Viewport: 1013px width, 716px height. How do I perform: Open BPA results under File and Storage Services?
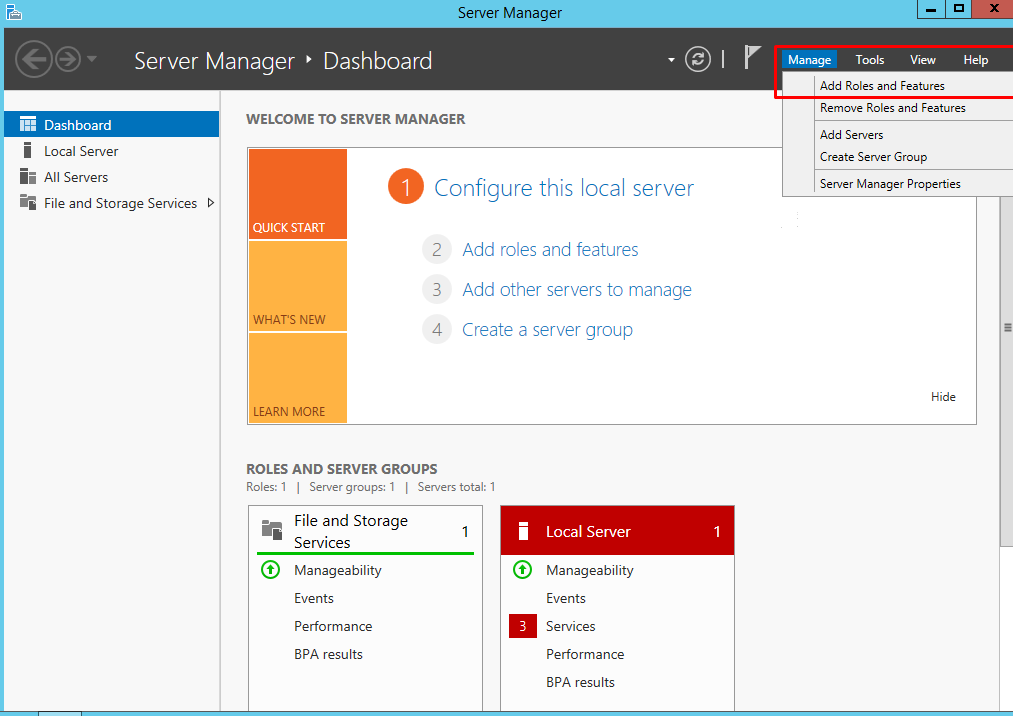click(328, 654)
